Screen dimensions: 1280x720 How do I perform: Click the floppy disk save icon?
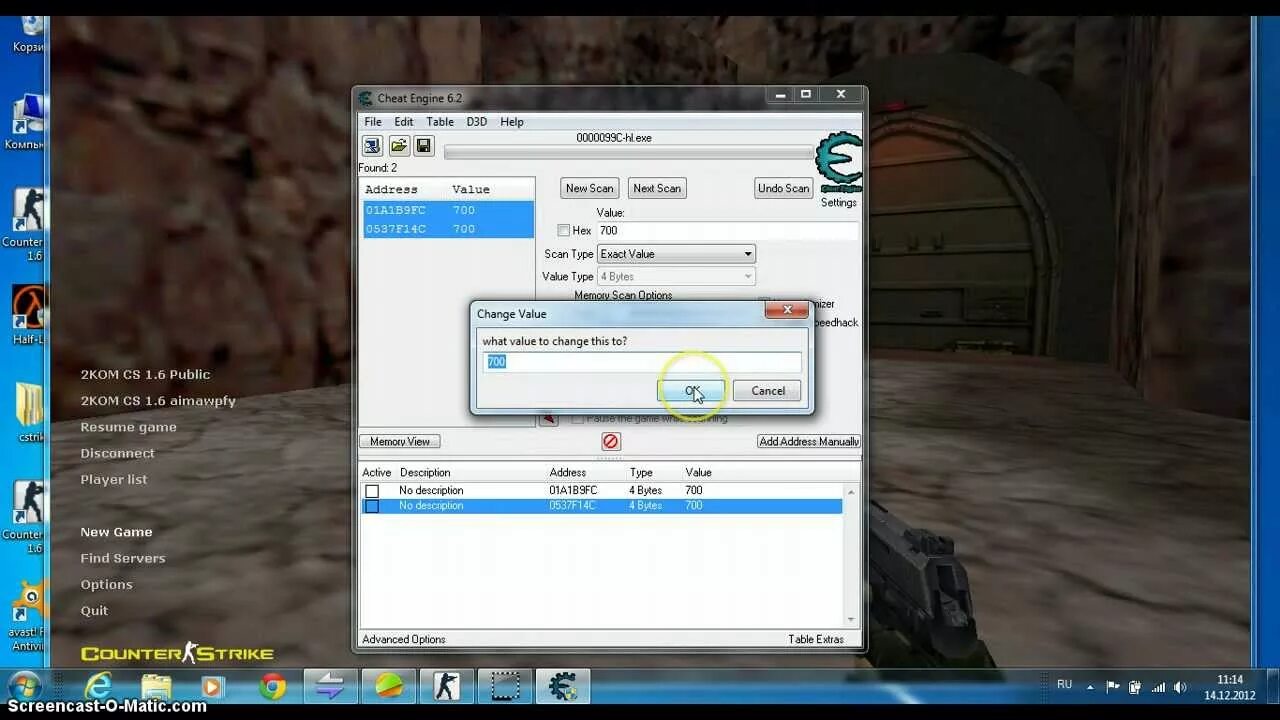pos(424,146)
